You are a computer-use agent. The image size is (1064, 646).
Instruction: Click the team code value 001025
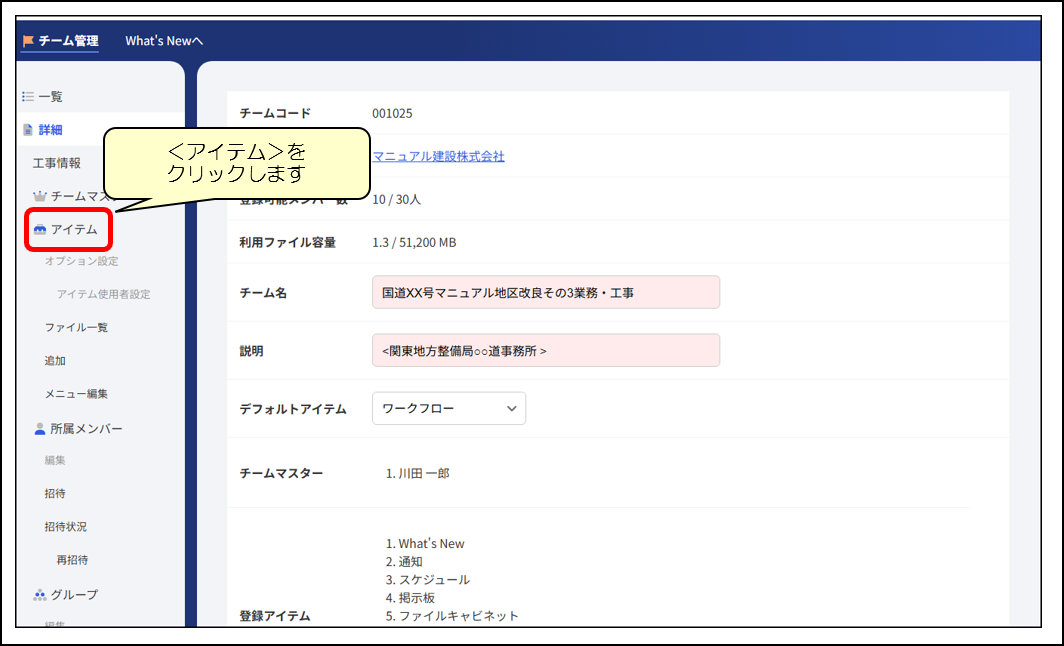392,113
